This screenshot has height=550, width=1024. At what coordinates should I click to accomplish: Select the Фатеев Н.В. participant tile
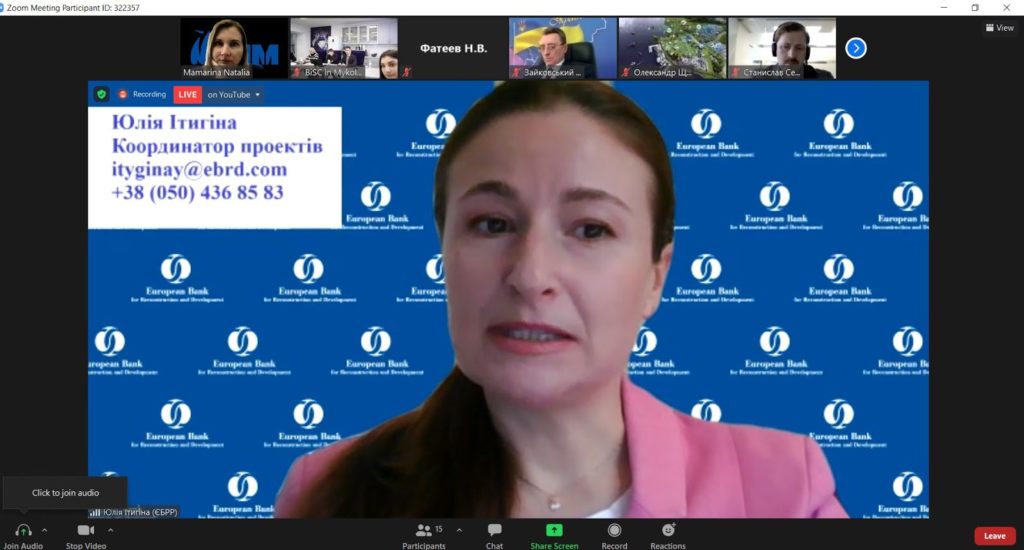pos(453,48)
